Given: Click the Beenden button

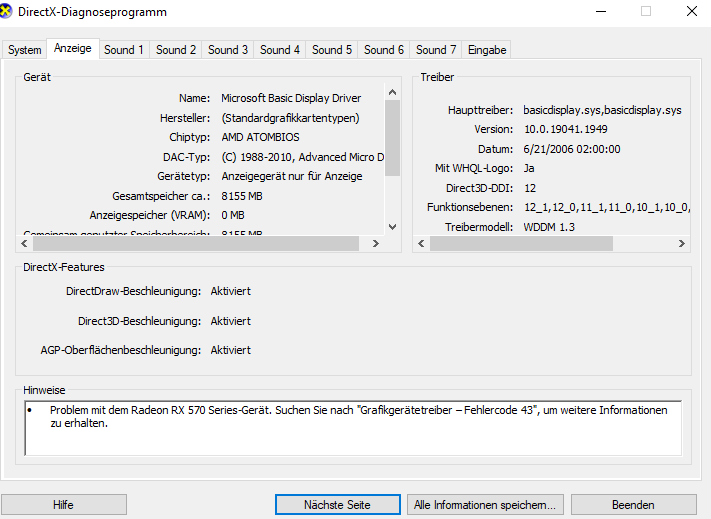Looking at the screenshot, I should click(633, 504).
